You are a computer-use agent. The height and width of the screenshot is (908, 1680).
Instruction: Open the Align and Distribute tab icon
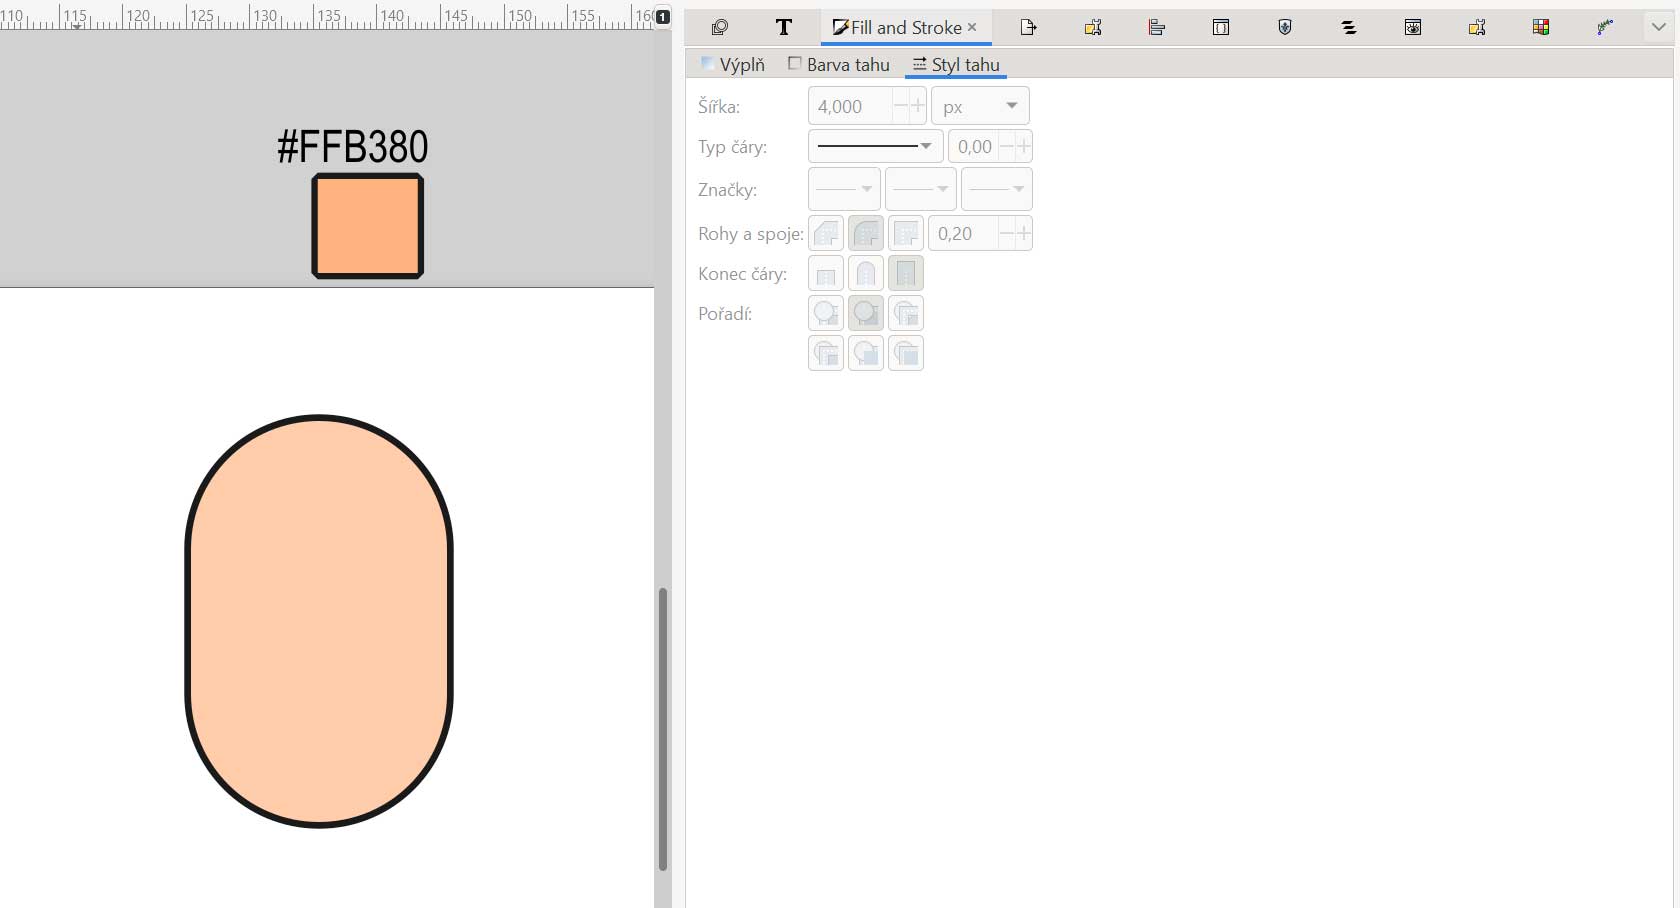coord(1157,27)
